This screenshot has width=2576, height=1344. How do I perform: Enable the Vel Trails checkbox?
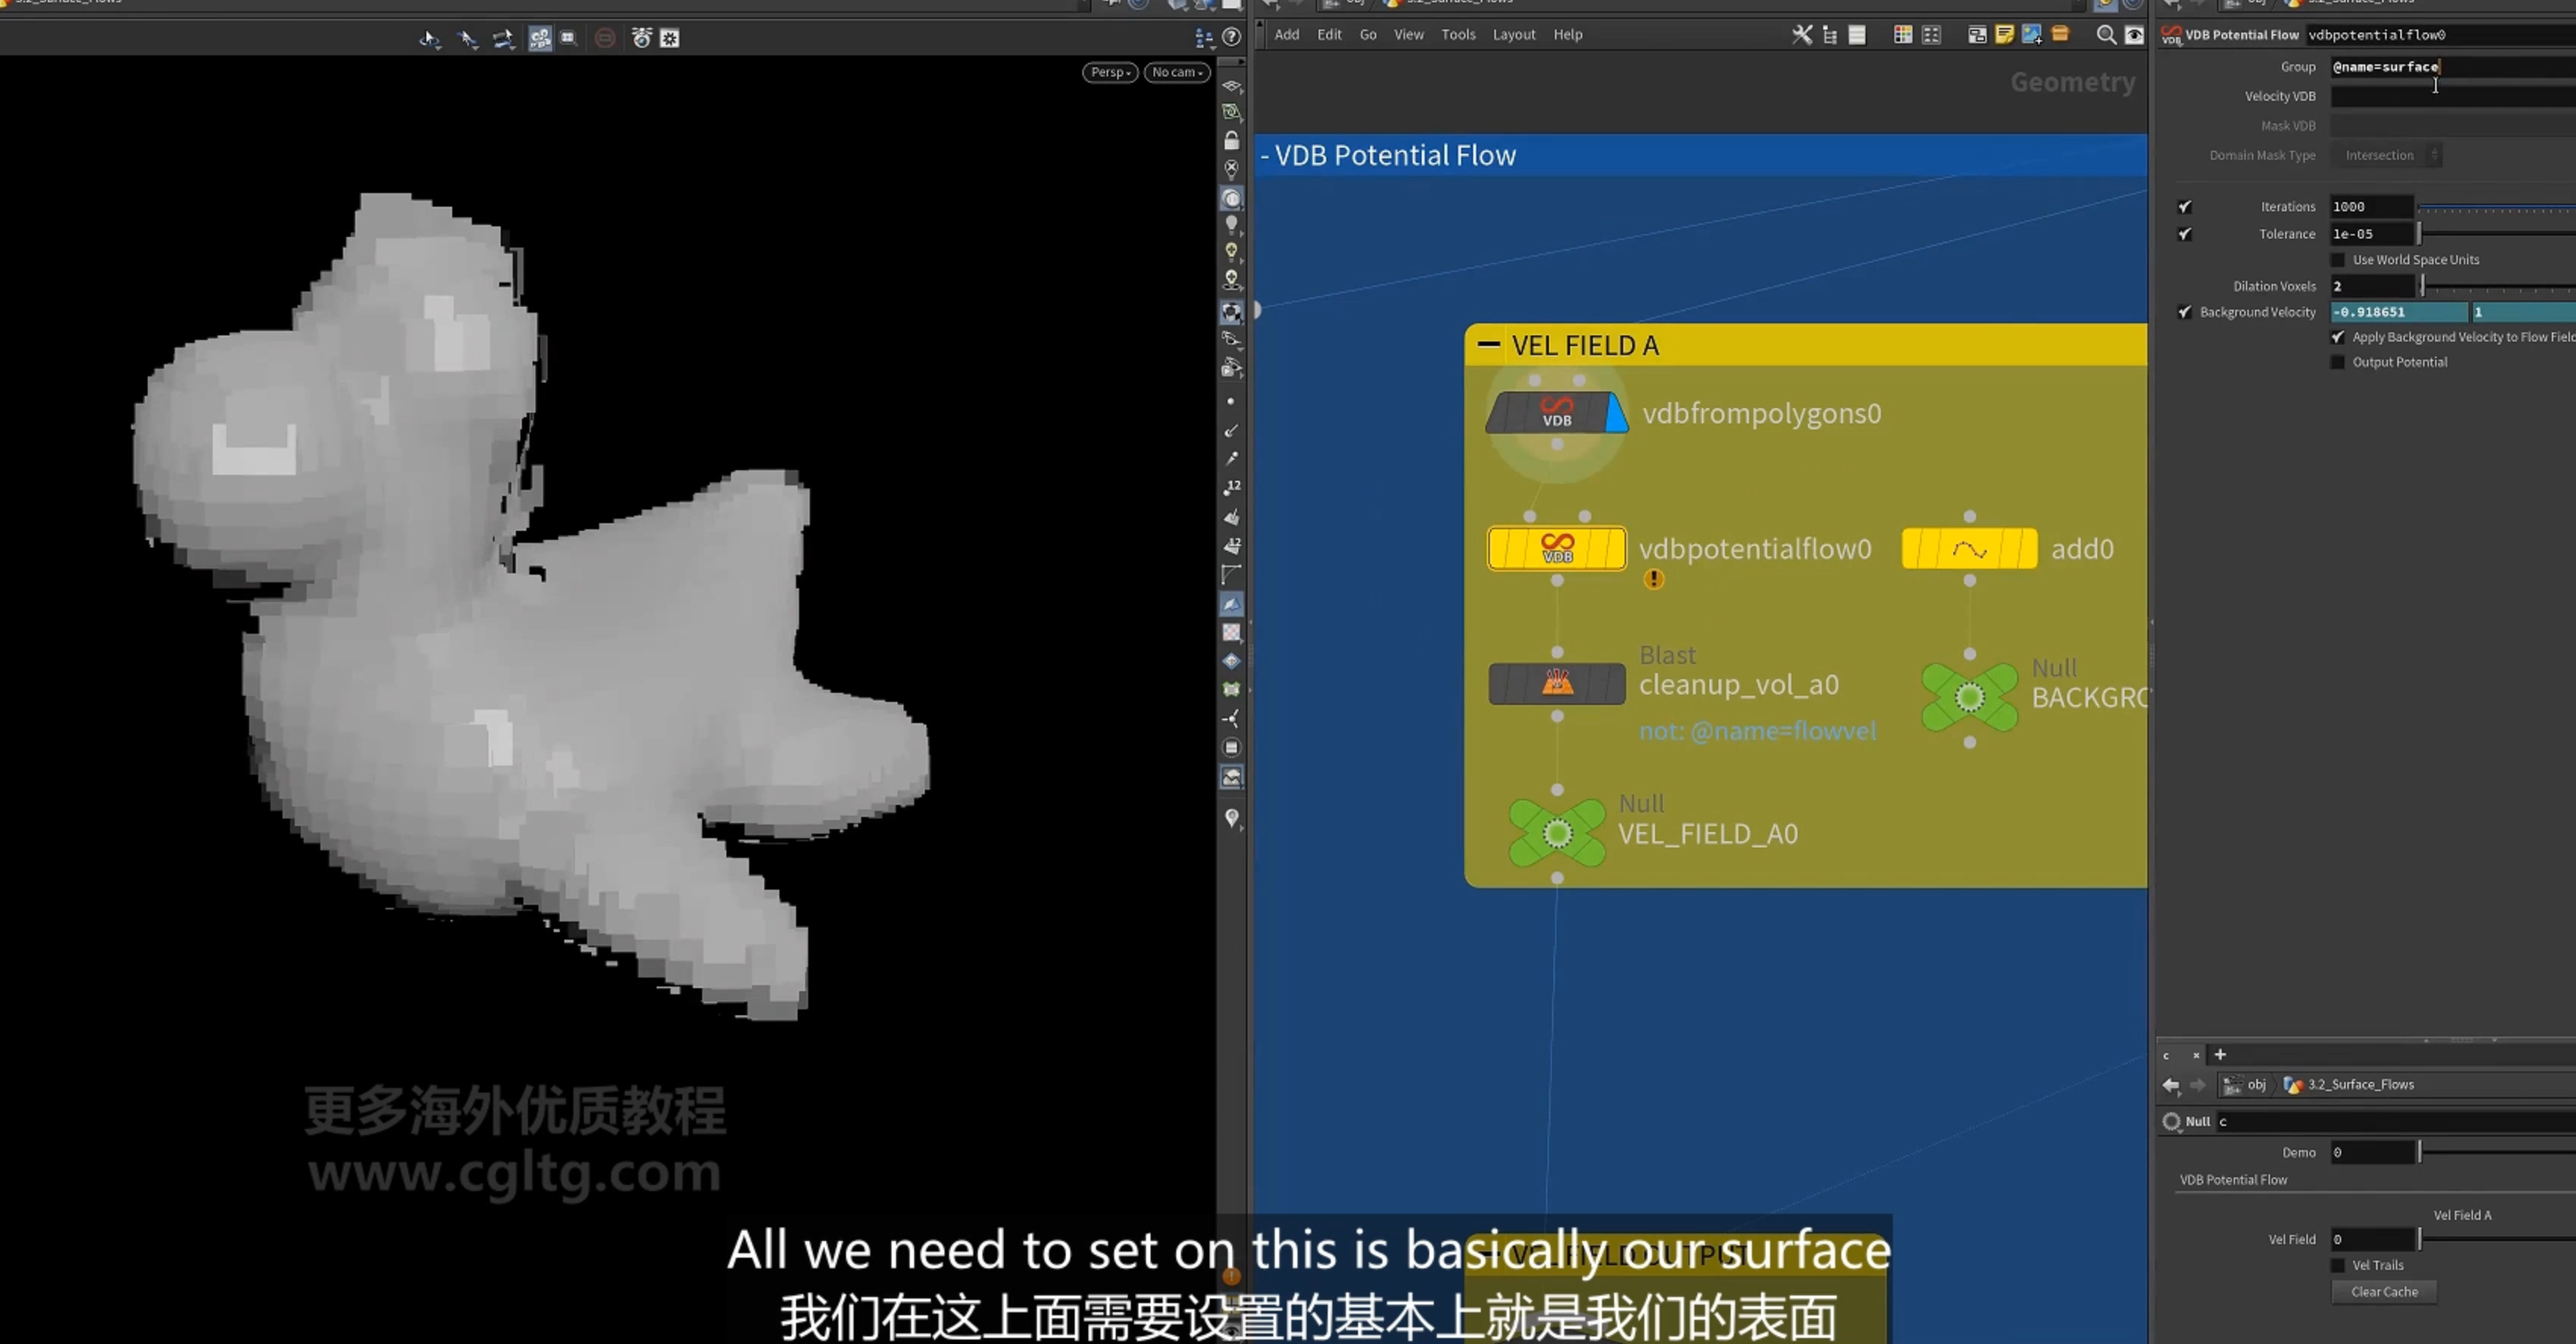coord(2338,1265)
